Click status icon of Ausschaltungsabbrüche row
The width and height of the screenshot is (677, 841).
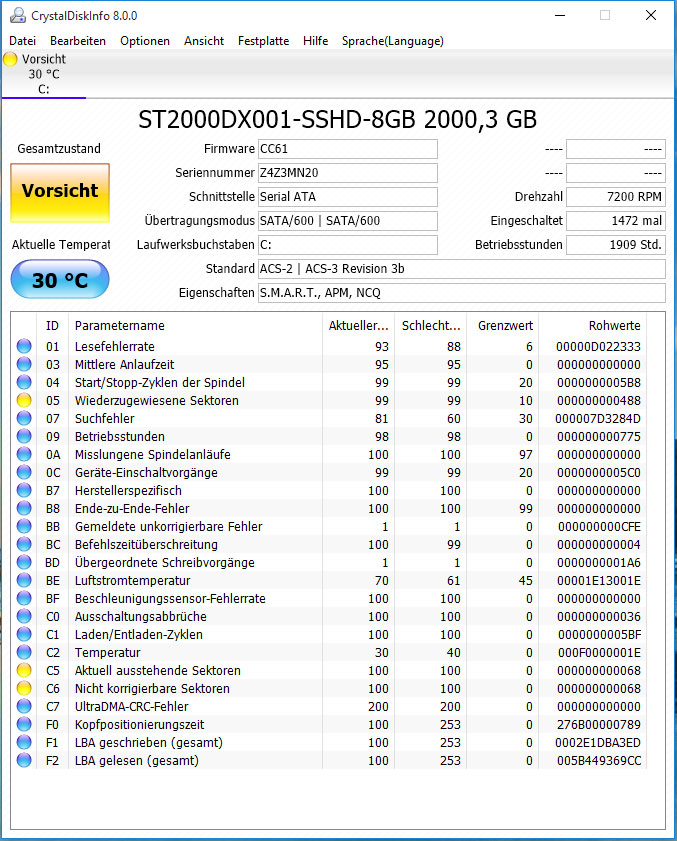[24, 616]
